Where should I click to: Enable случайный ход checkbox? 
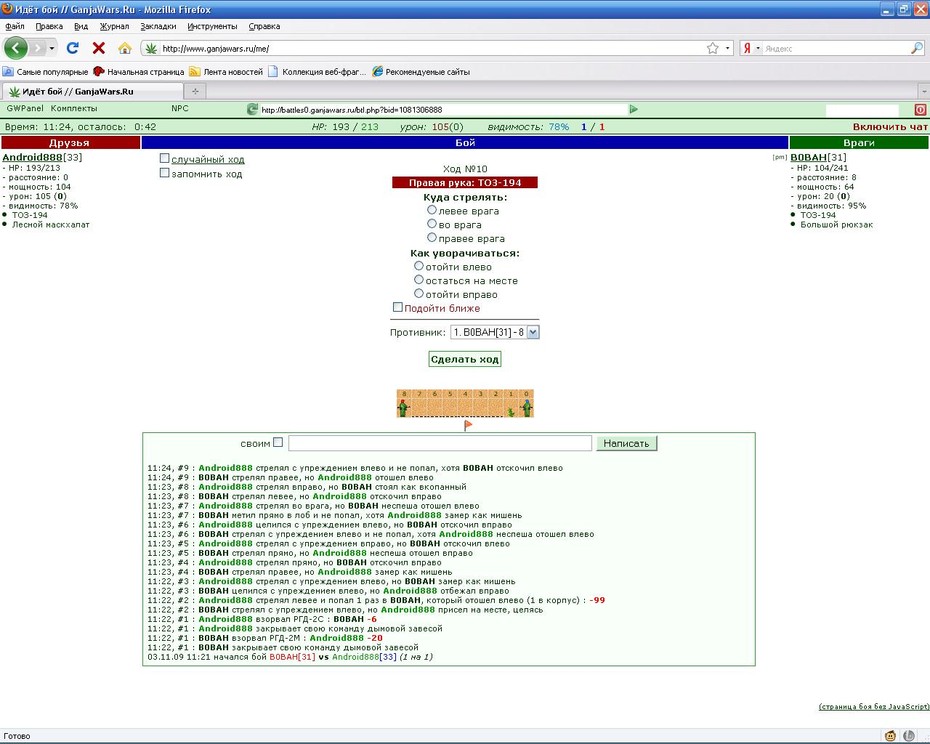164,158
